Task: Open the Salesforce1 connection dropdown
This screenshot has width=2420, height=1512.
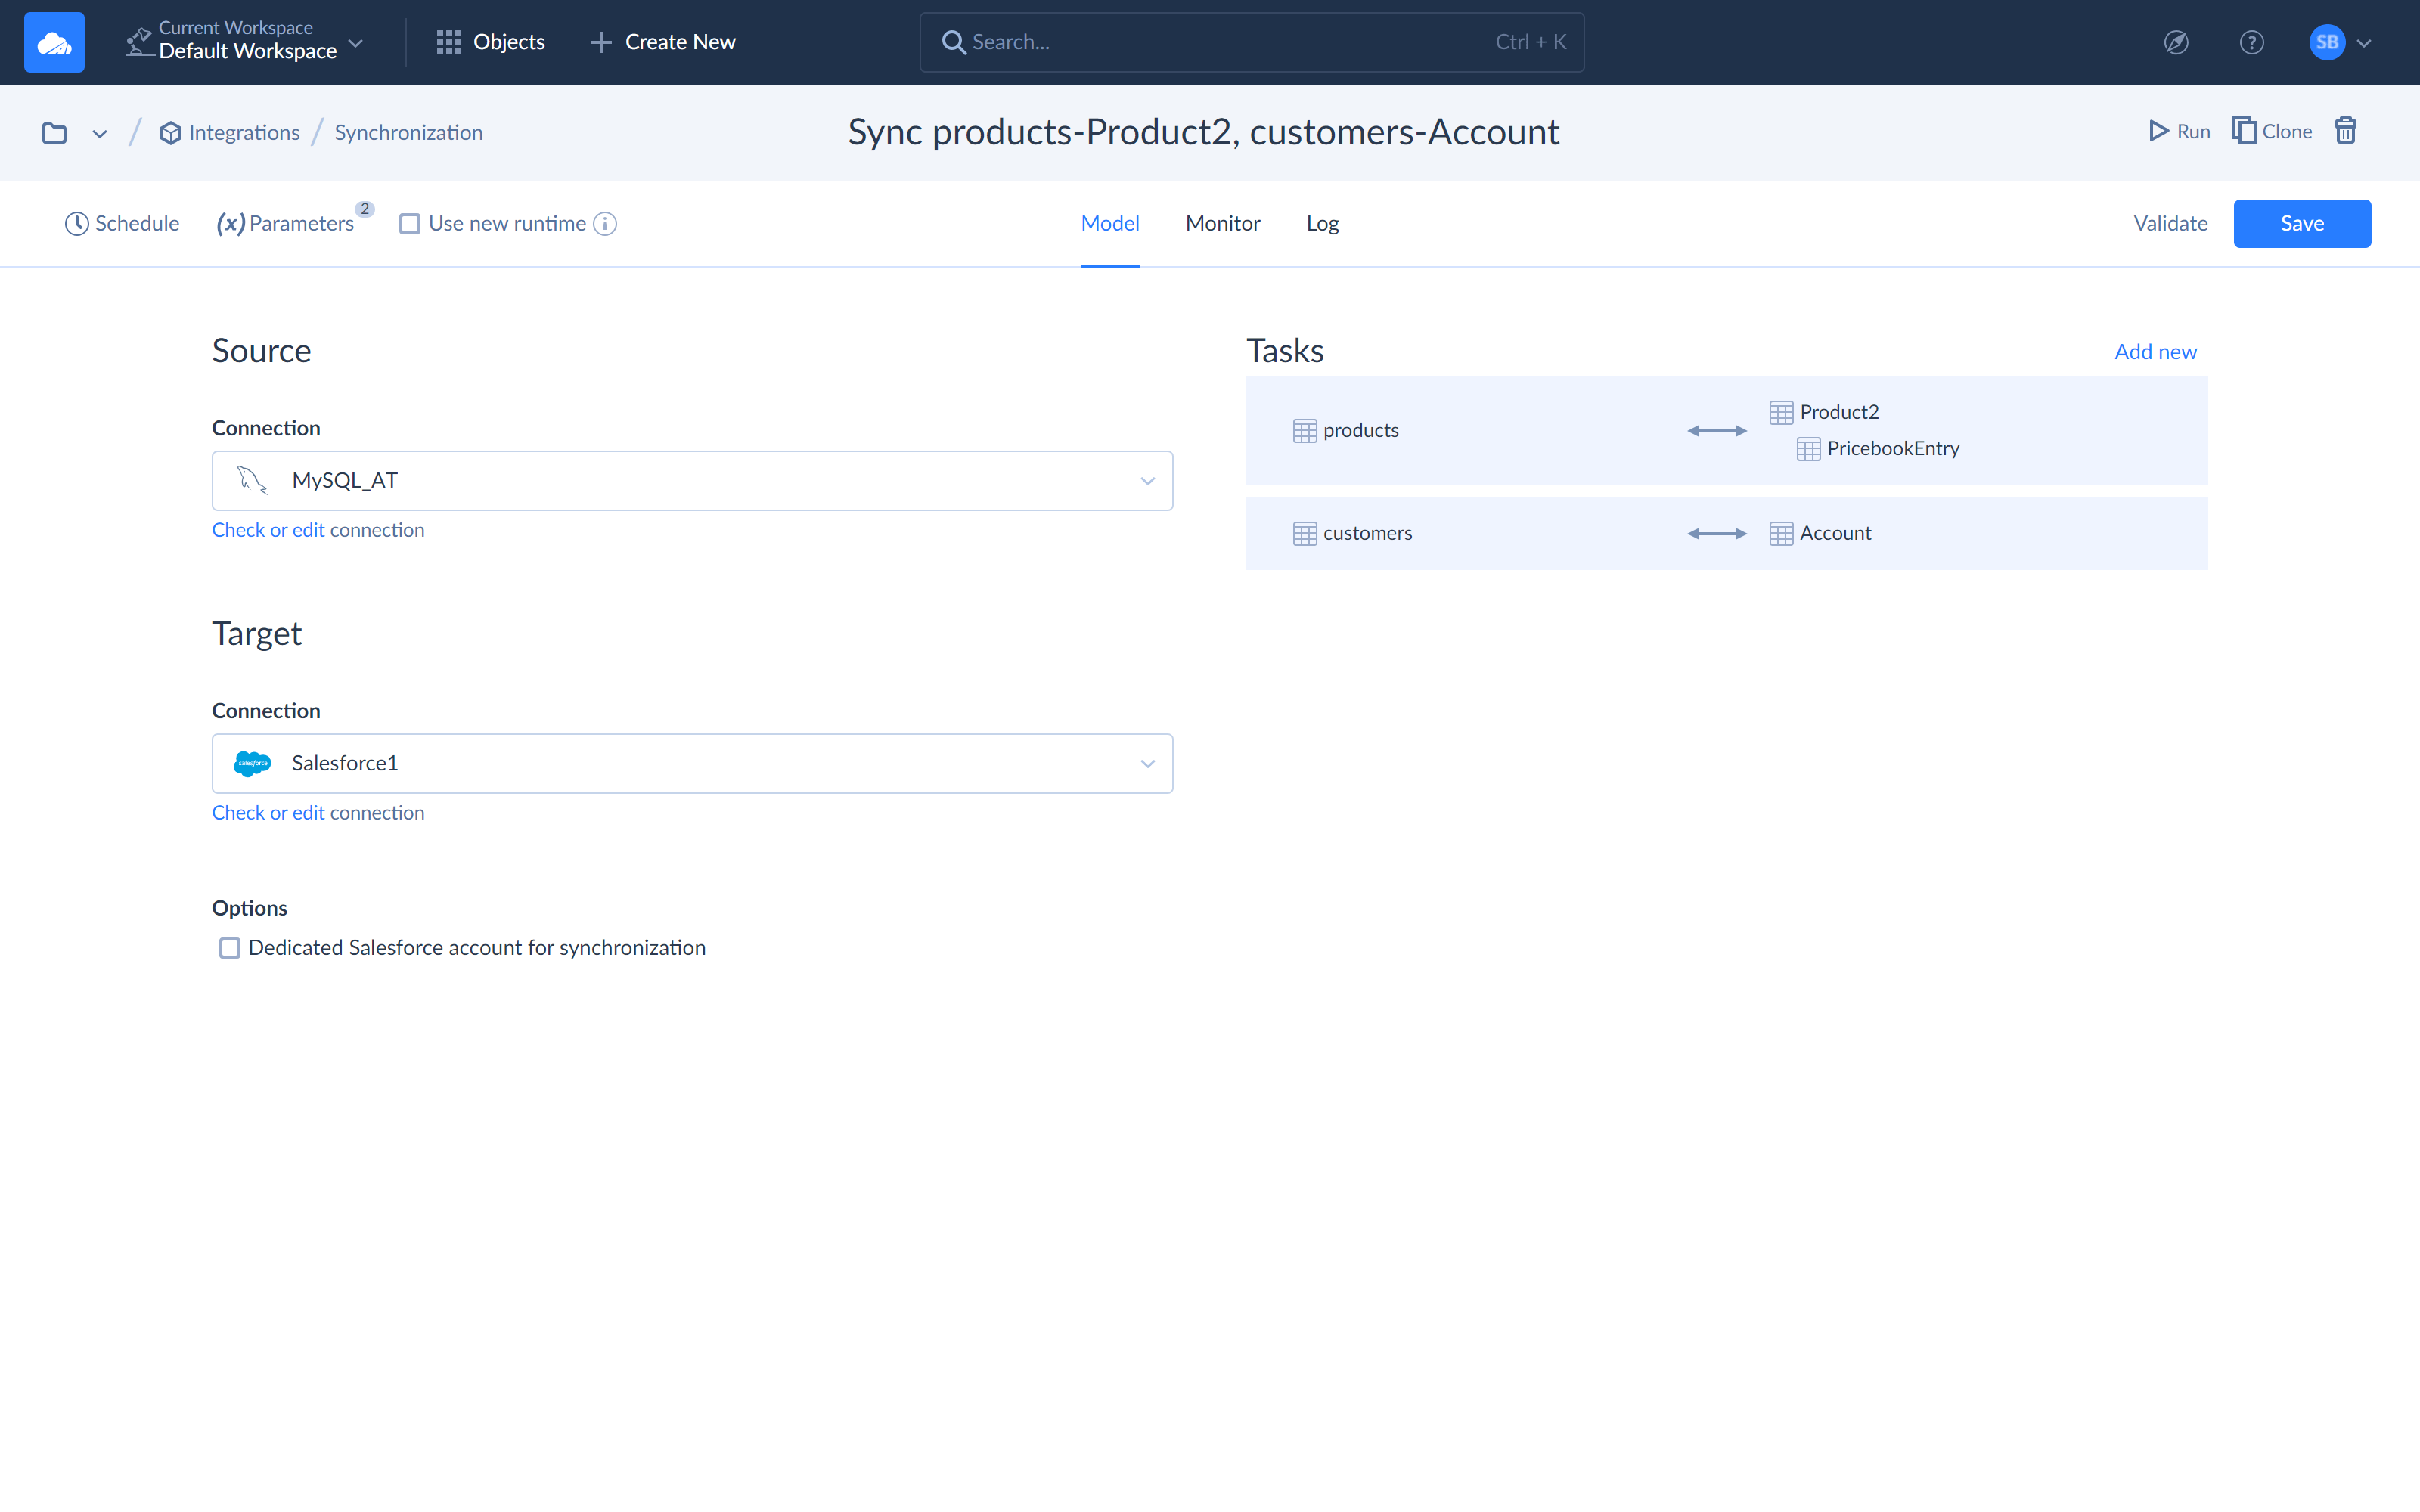Action: click(1147, 763)
